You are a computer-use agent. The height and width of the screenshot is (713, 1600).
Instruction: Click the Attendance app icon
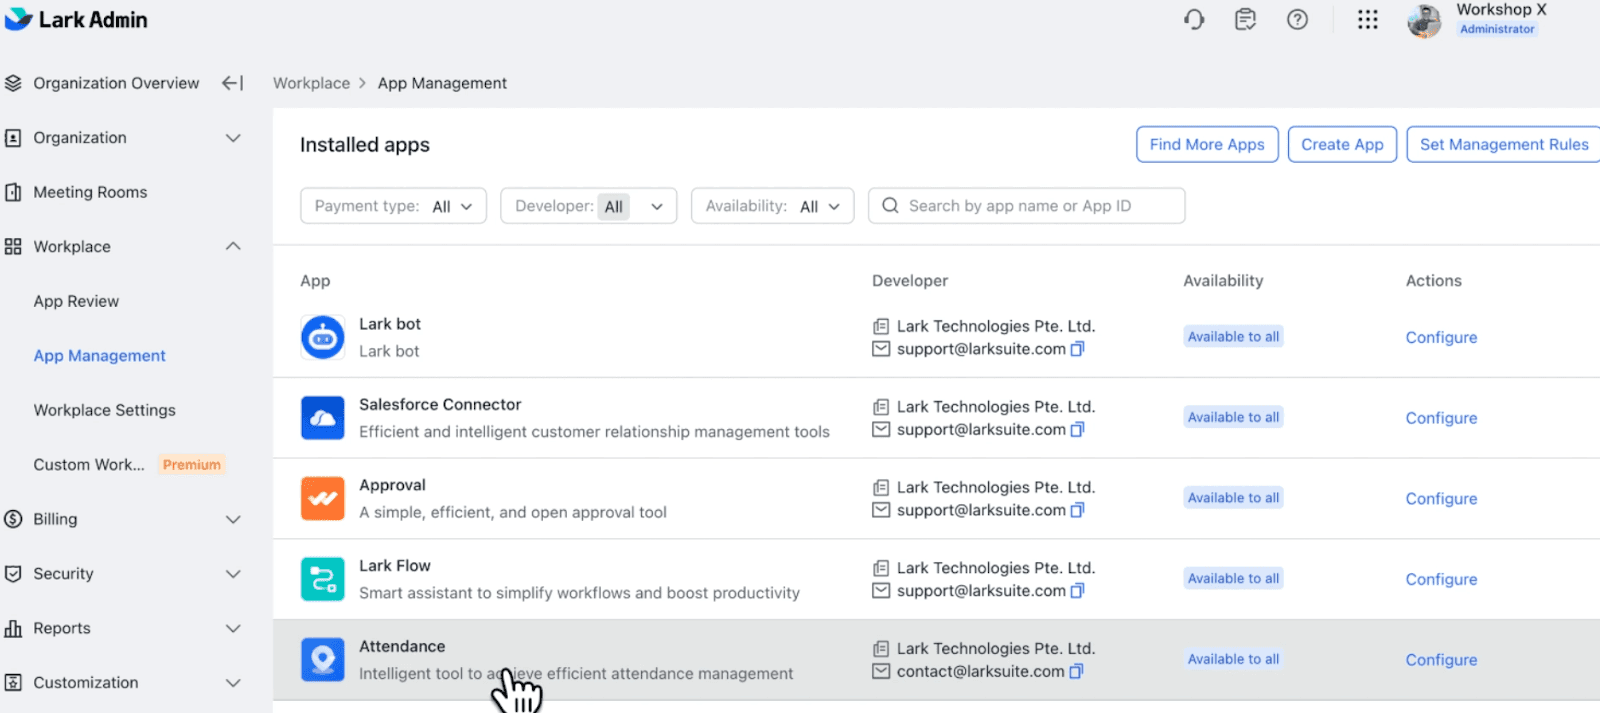(322, 660)
